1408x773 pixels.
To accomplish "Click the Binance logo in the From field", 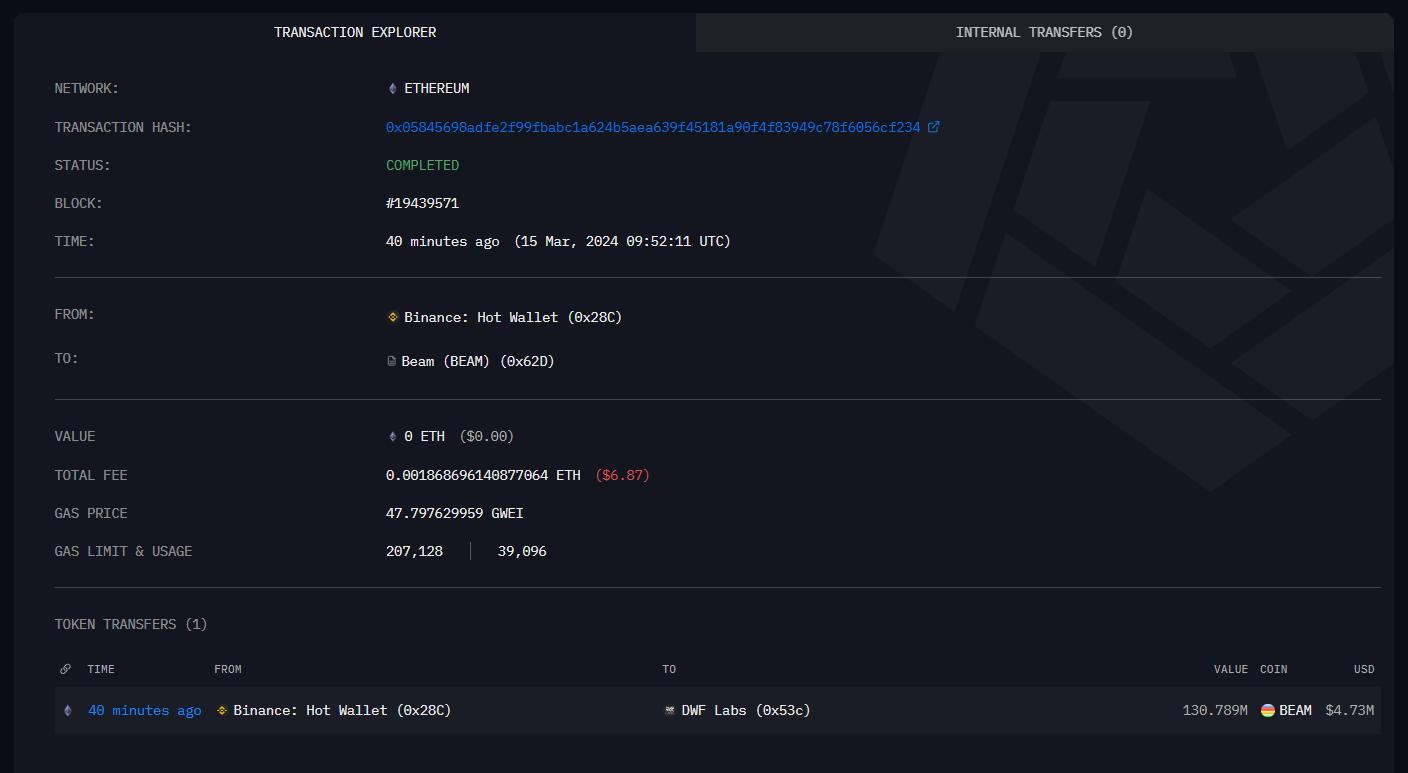I will (x=393, y=318).
